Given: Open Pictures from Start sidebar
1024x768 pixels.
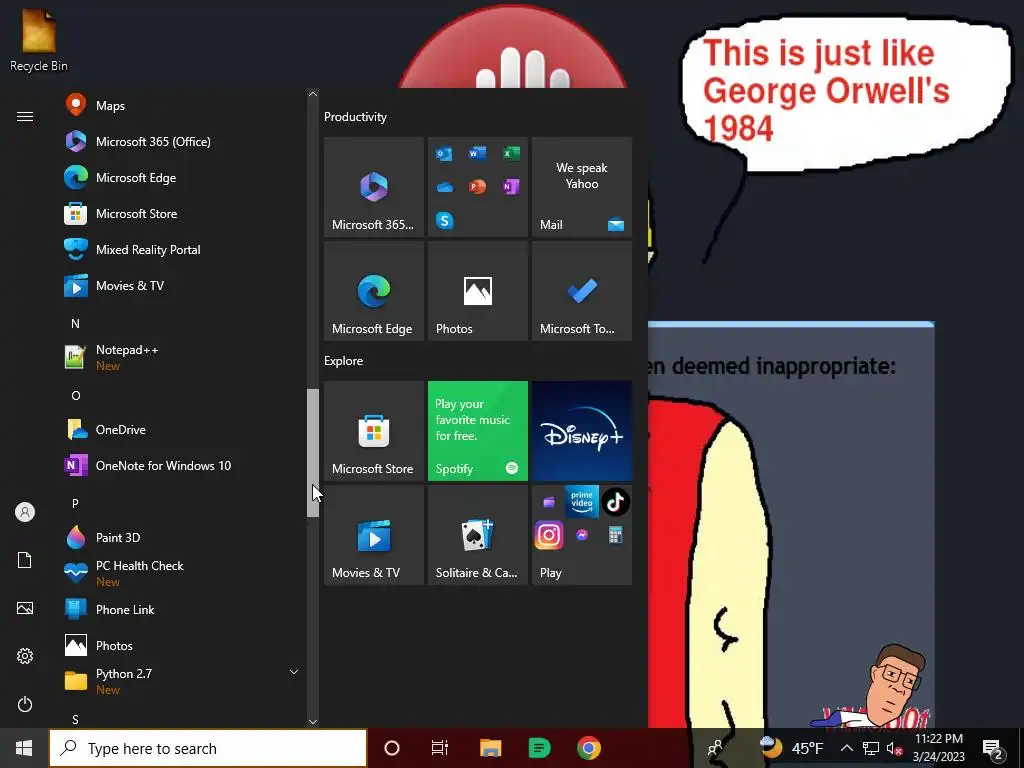Looking at the screenshot, I should coord(25,608).
